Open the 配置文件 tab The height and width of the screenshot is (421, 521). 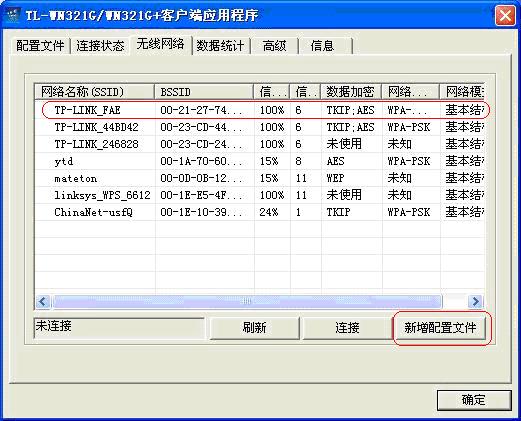point(40,46)
